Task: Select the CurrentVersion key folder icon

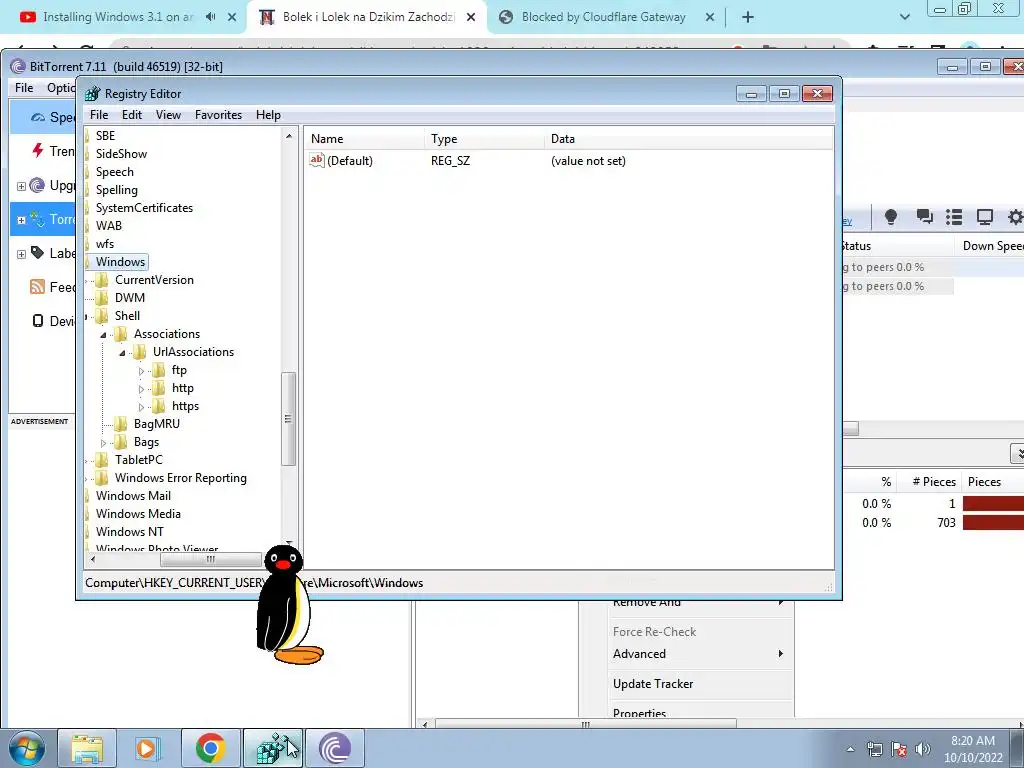Action: tap(101, 280)
